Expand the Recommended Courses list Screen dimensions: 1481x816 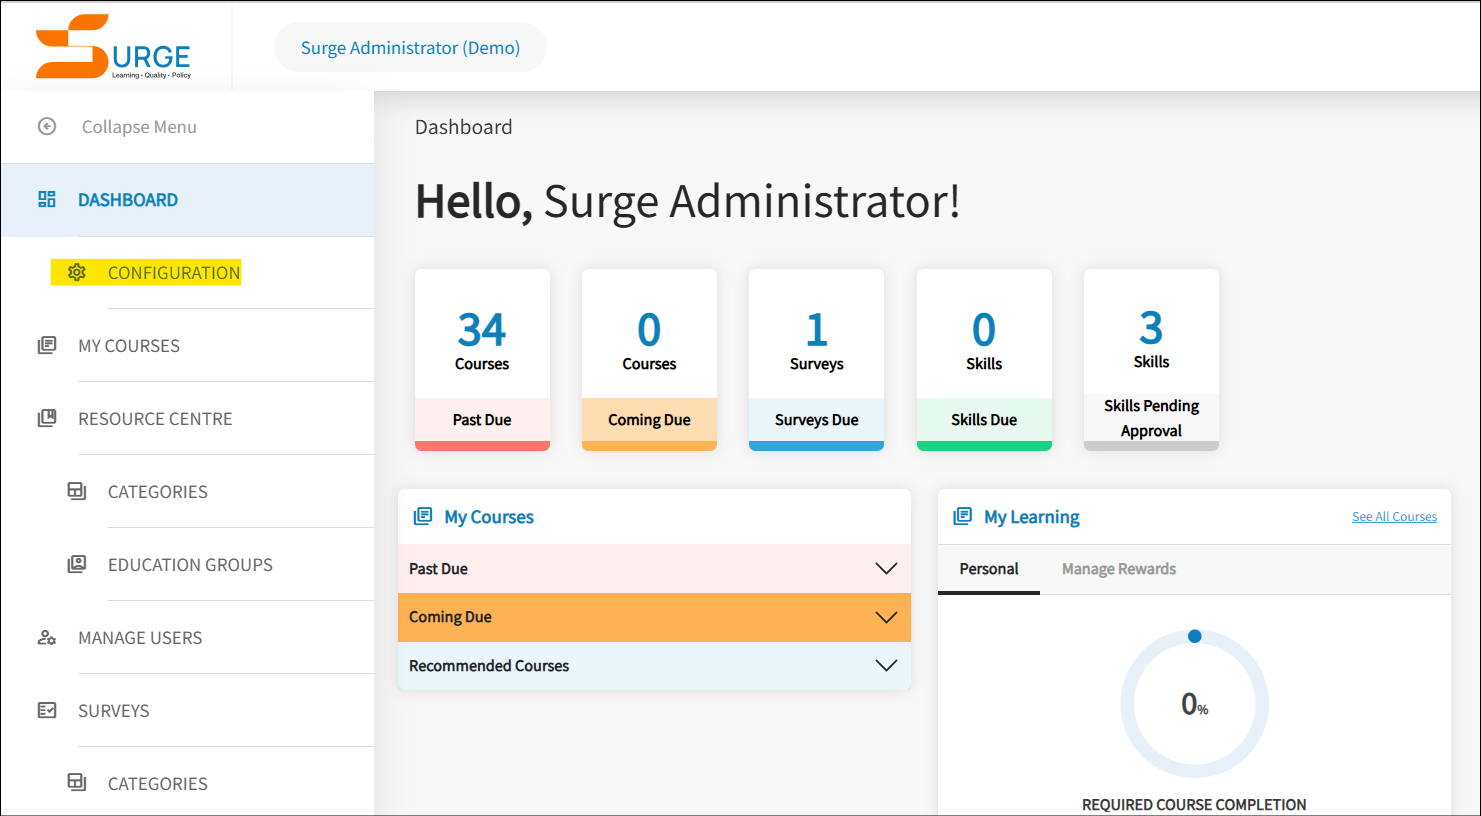tap(886, 665)
